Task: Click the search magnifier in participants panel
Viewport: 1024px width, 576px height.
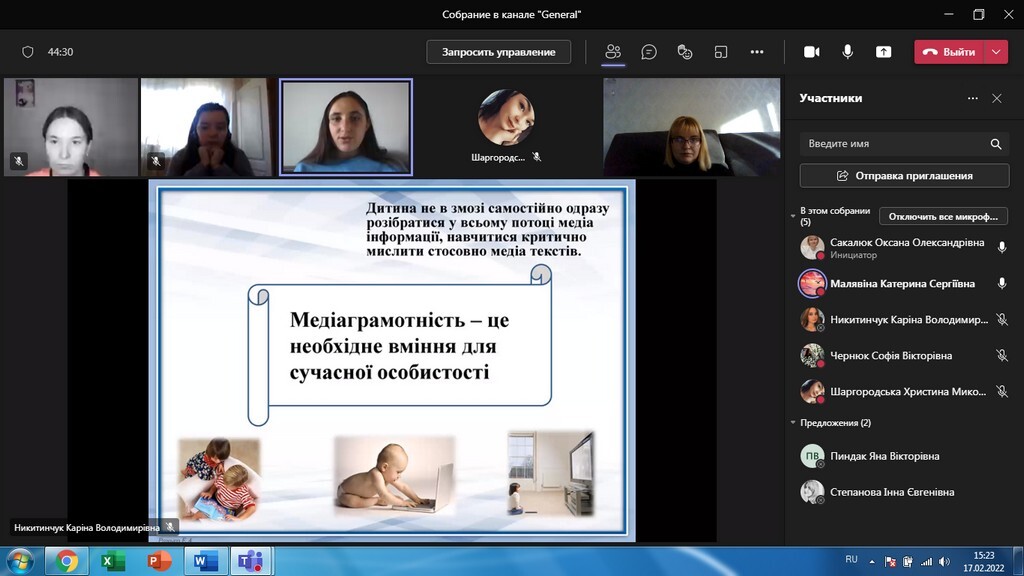Action: coord(996,144)
